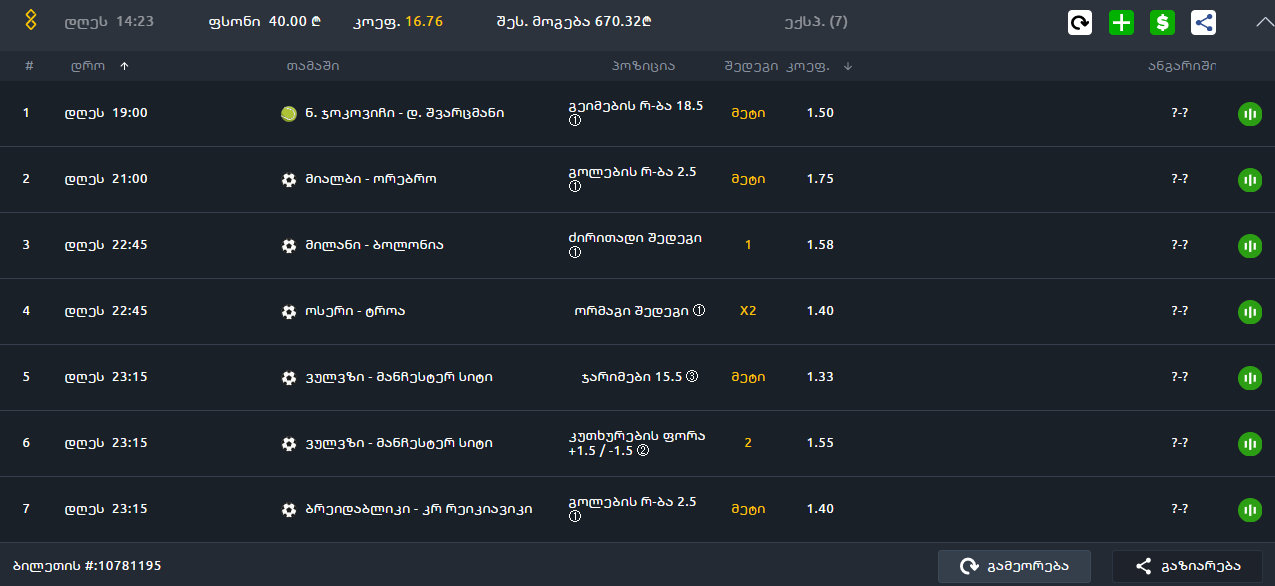1275x586 pixels.
Task: Click the football icon beside მიალბი - ოღებრო
Action: click(x=289, y=180)
